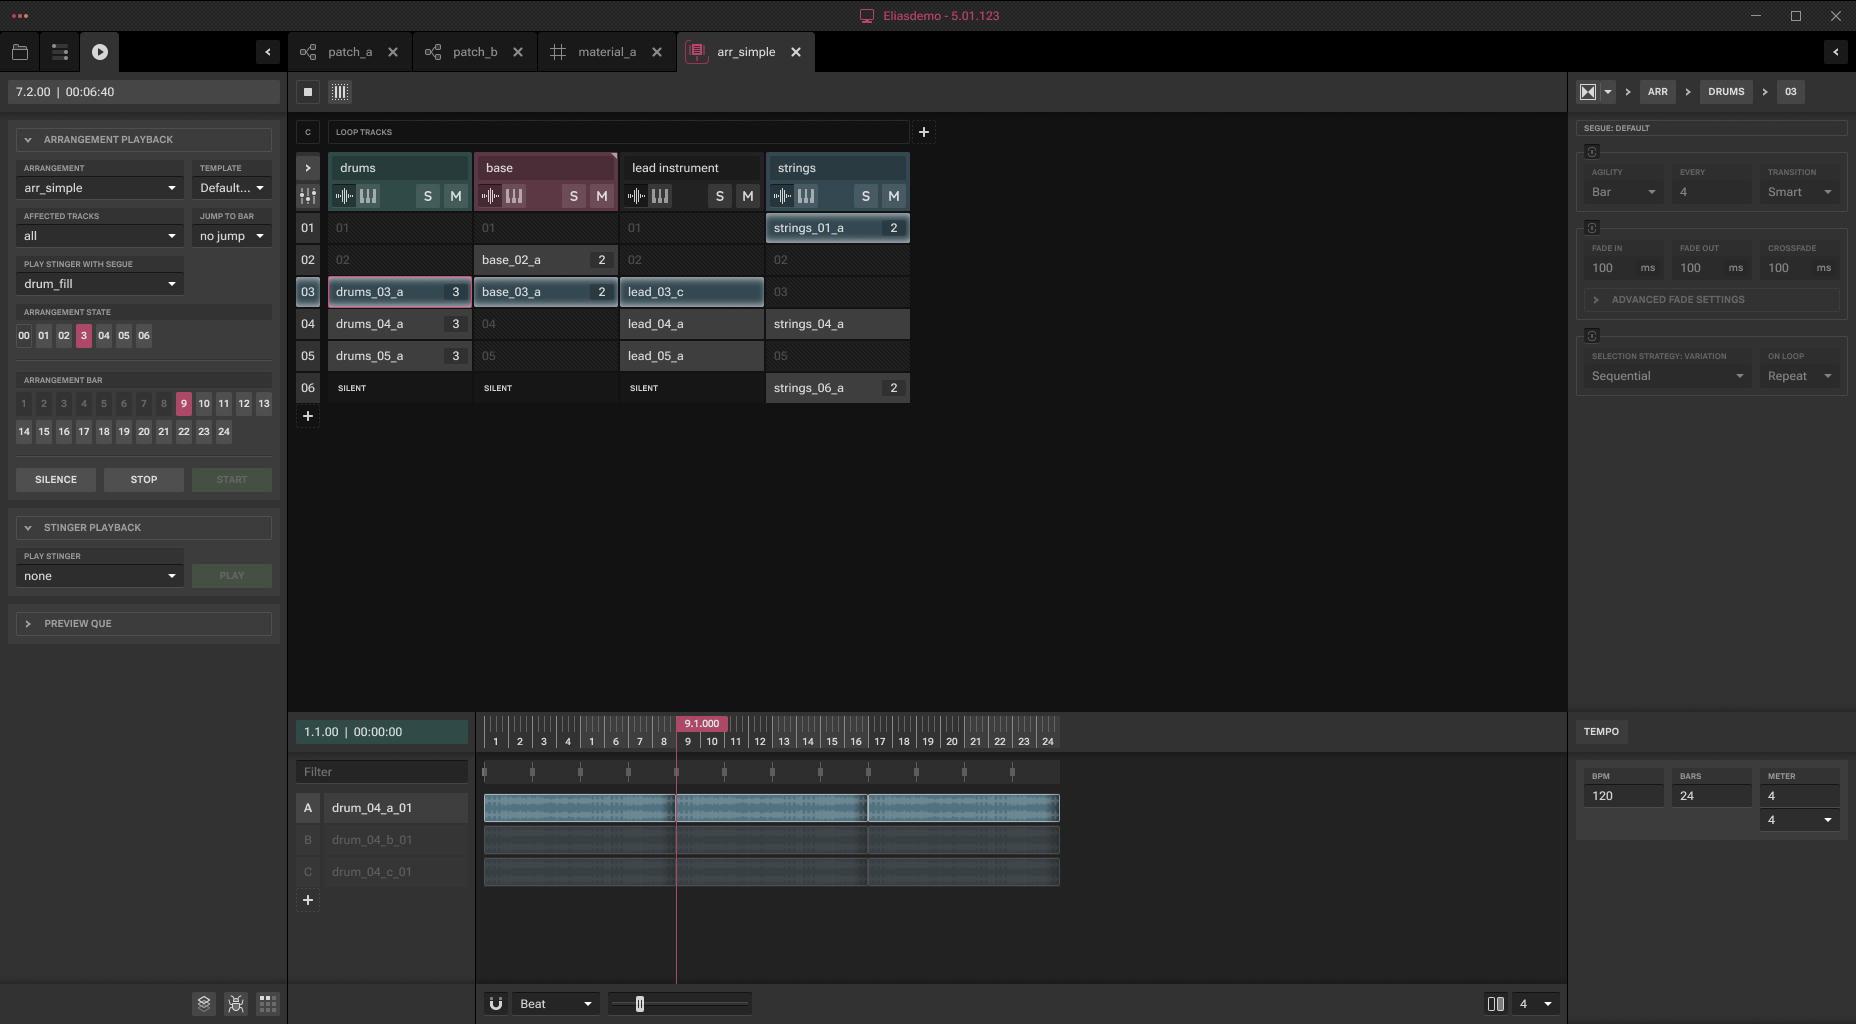Click the stop square button in the toolbar

click(x=308, y=92)
